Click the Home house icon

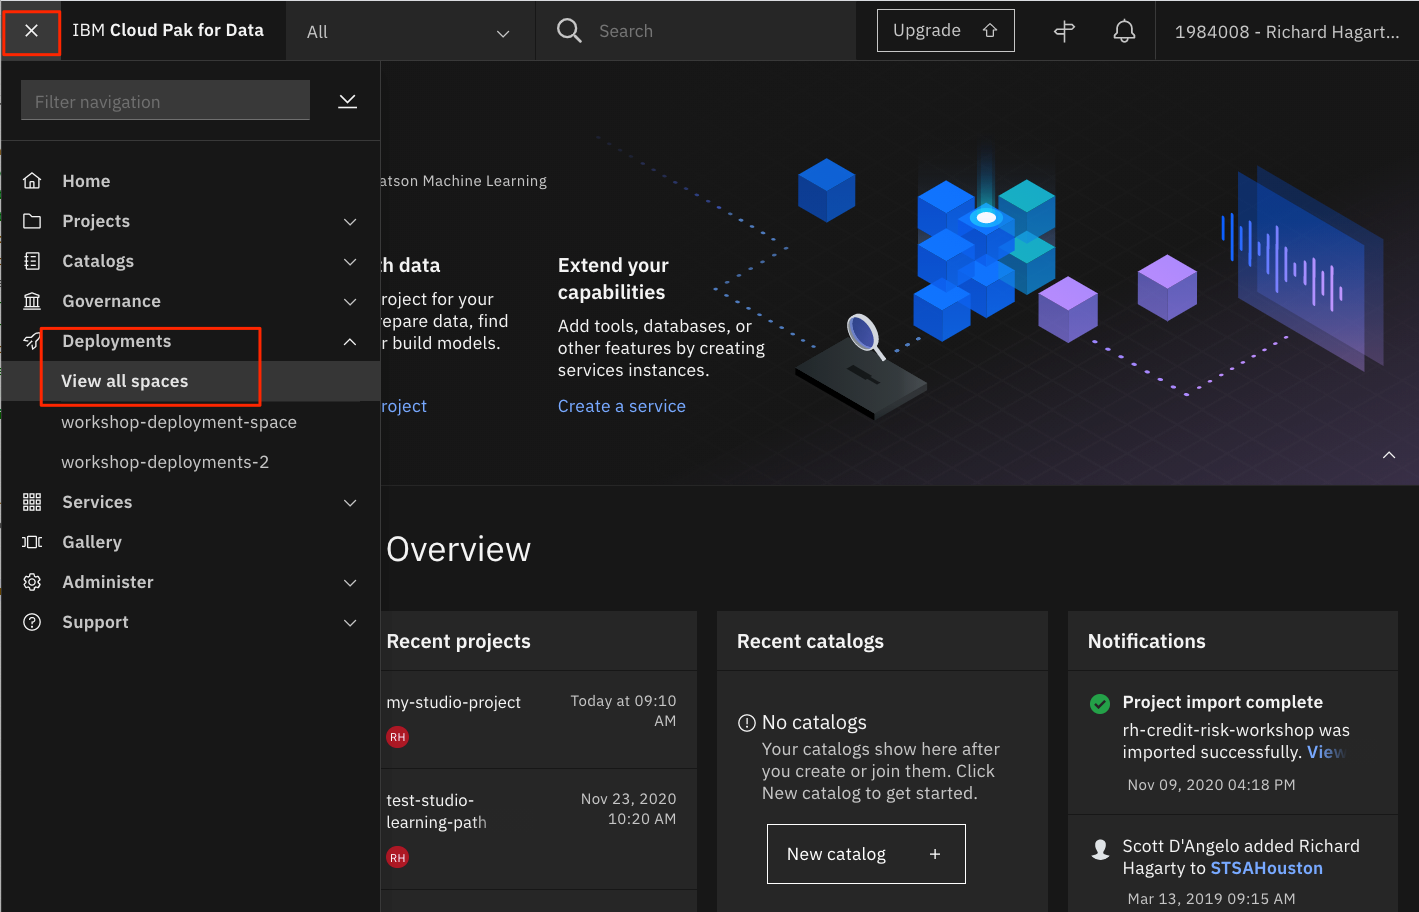32,181
